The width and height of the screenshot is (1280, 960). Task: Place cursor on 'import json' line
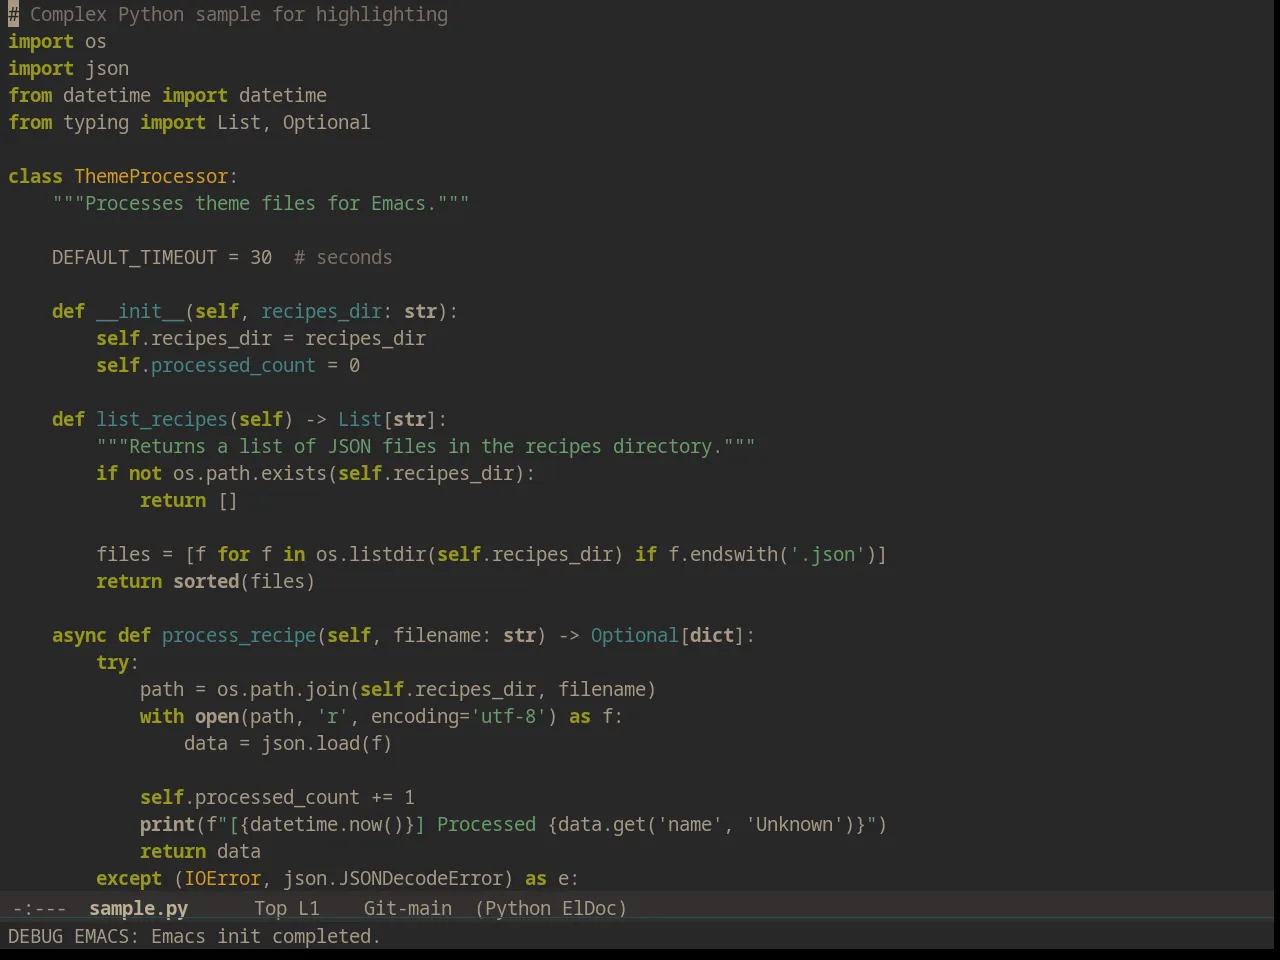pos(68,68)
